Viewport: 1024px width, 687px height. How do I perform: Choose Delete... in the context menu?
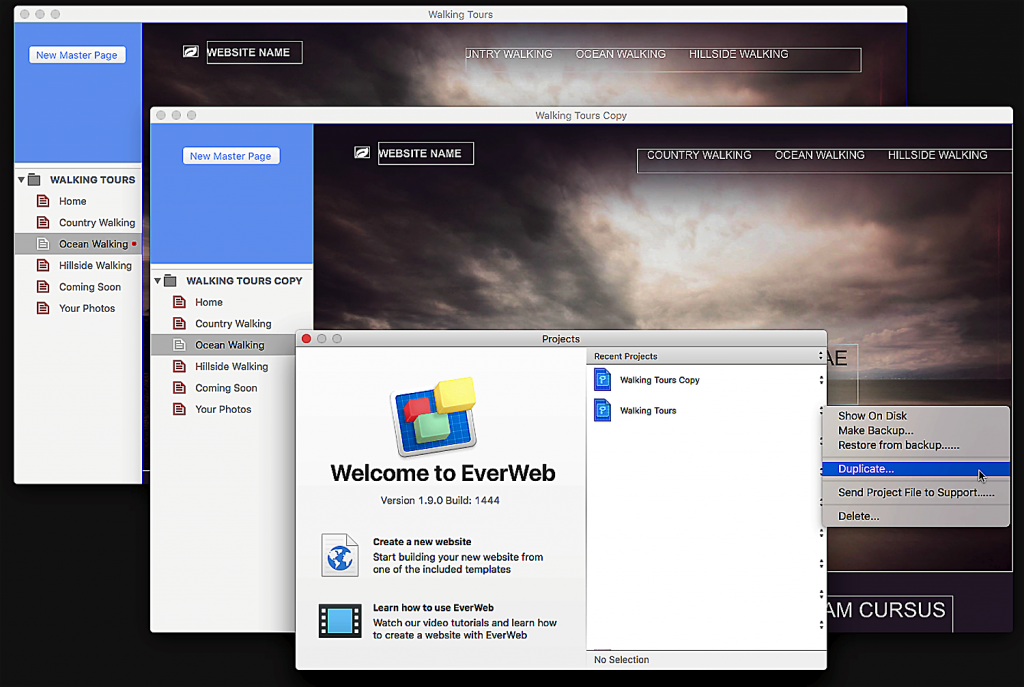[x=858, y=516]
